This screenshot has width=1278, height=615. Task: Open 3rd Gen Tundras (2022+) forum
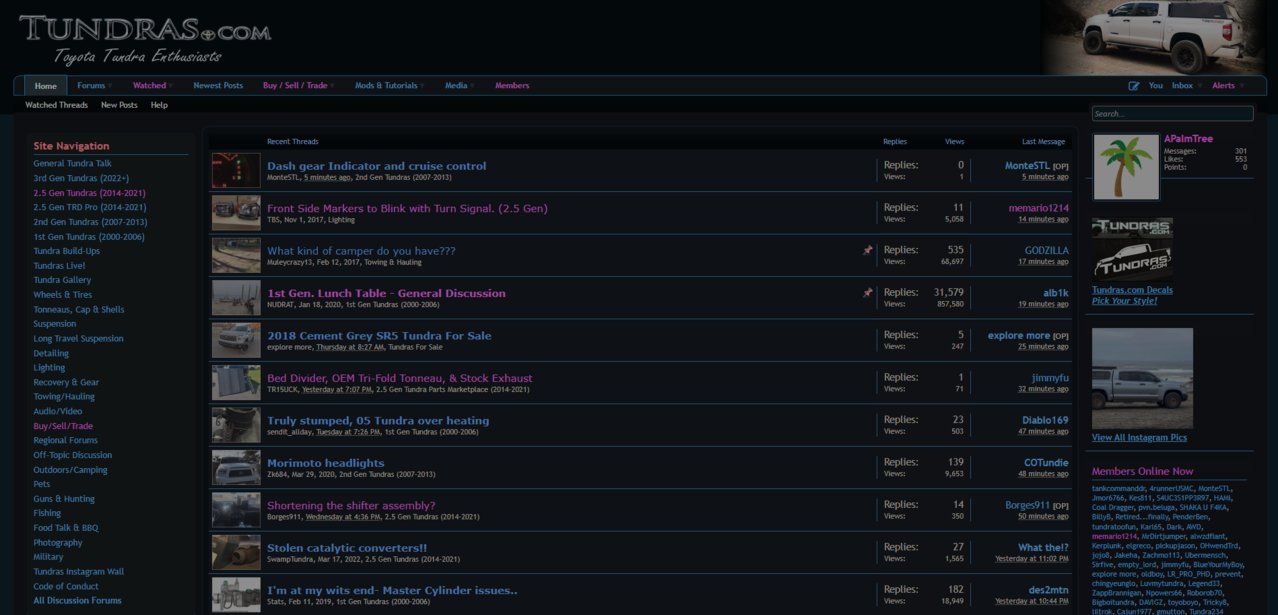81,178
